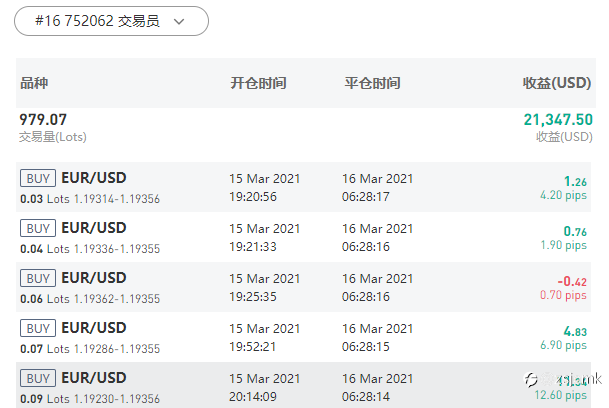Screen dimensions: 609x408
Task: Click the BUY badge of 0.04 Lots trade
Action: coord(38,228)
